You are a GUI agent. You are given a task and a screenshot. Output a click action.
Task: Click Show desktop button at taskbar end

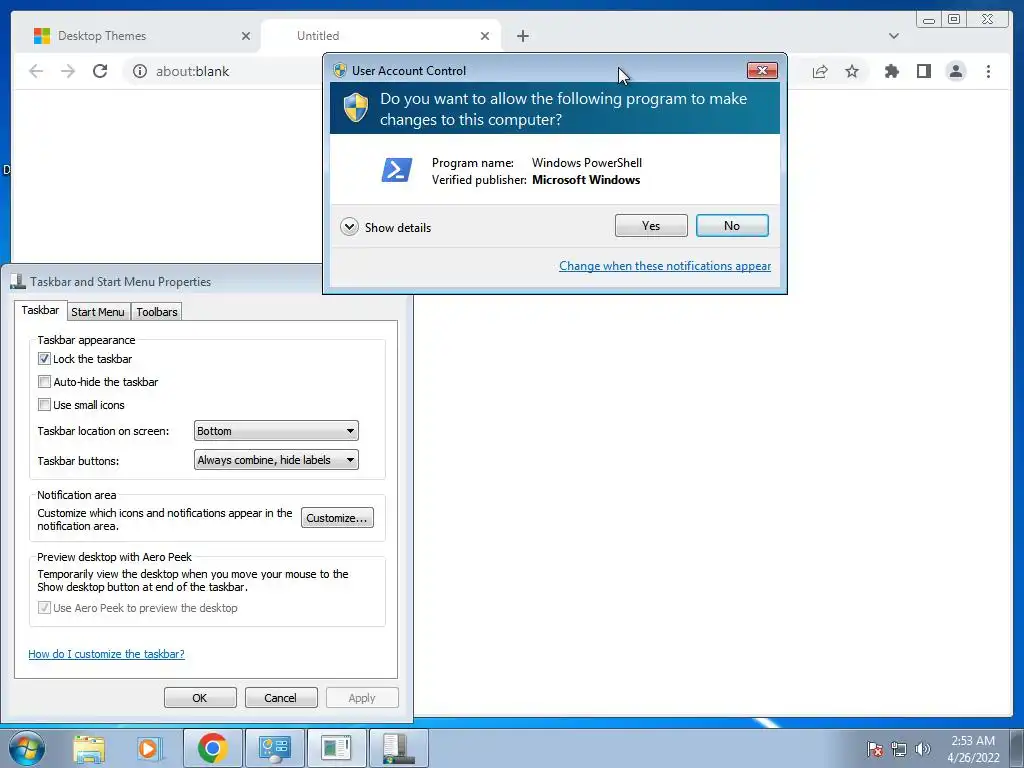click(x=1017, y=748)
